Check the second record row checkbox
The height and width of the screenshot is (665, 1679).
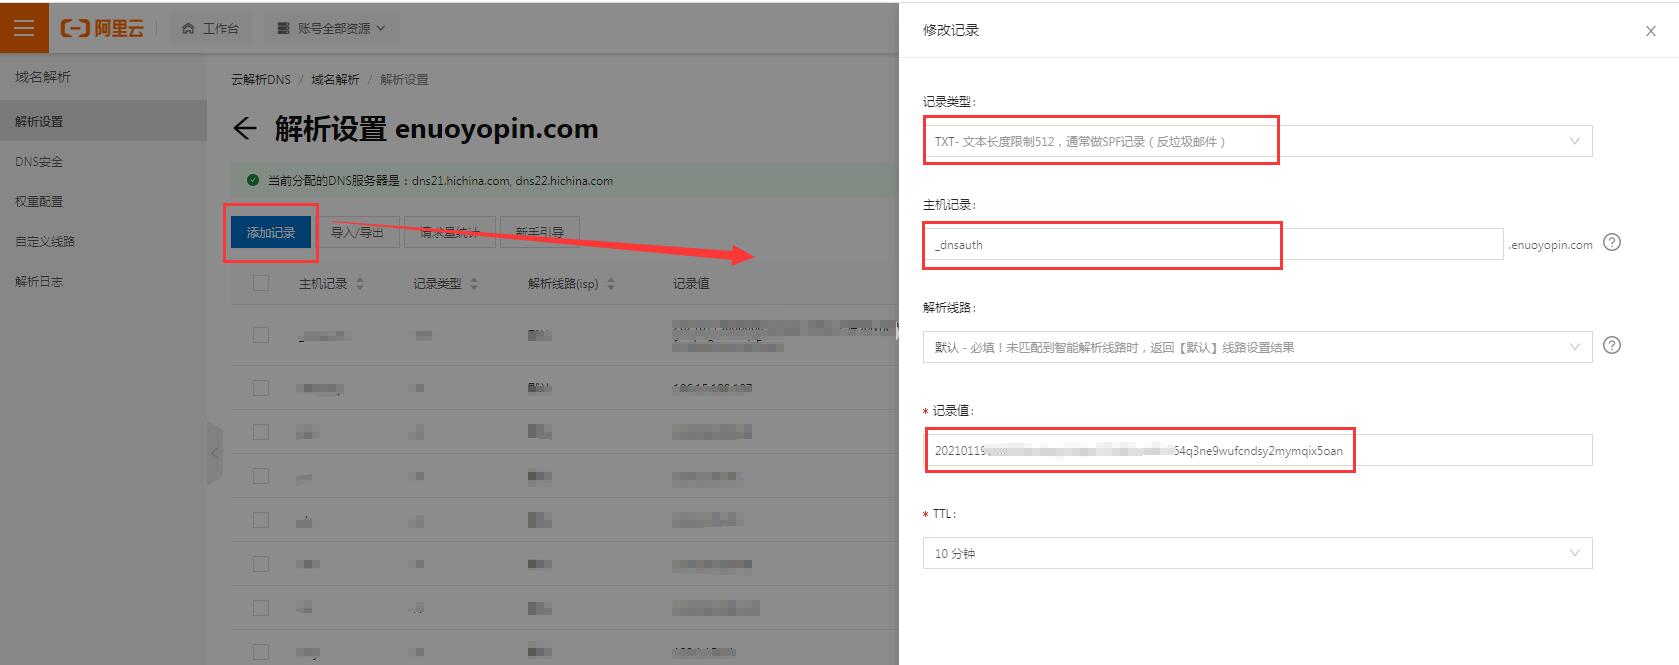[x=261, y=388]
